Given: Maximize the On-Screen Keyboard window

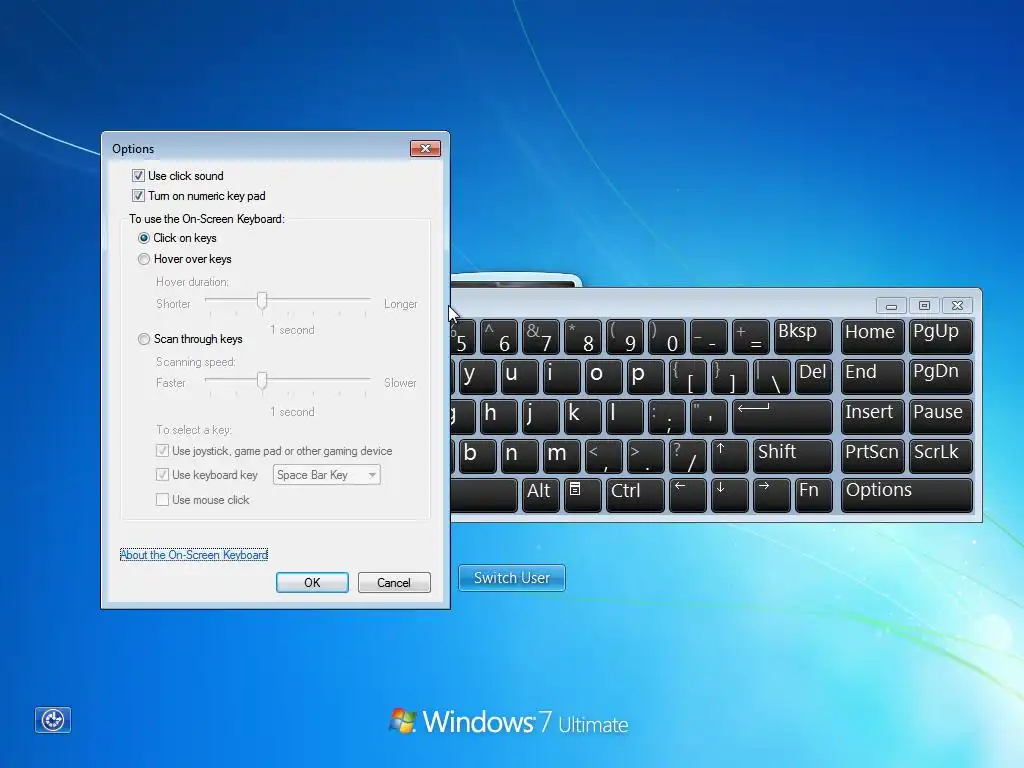Looking at the screenshot, I should [x=924, y=305].
